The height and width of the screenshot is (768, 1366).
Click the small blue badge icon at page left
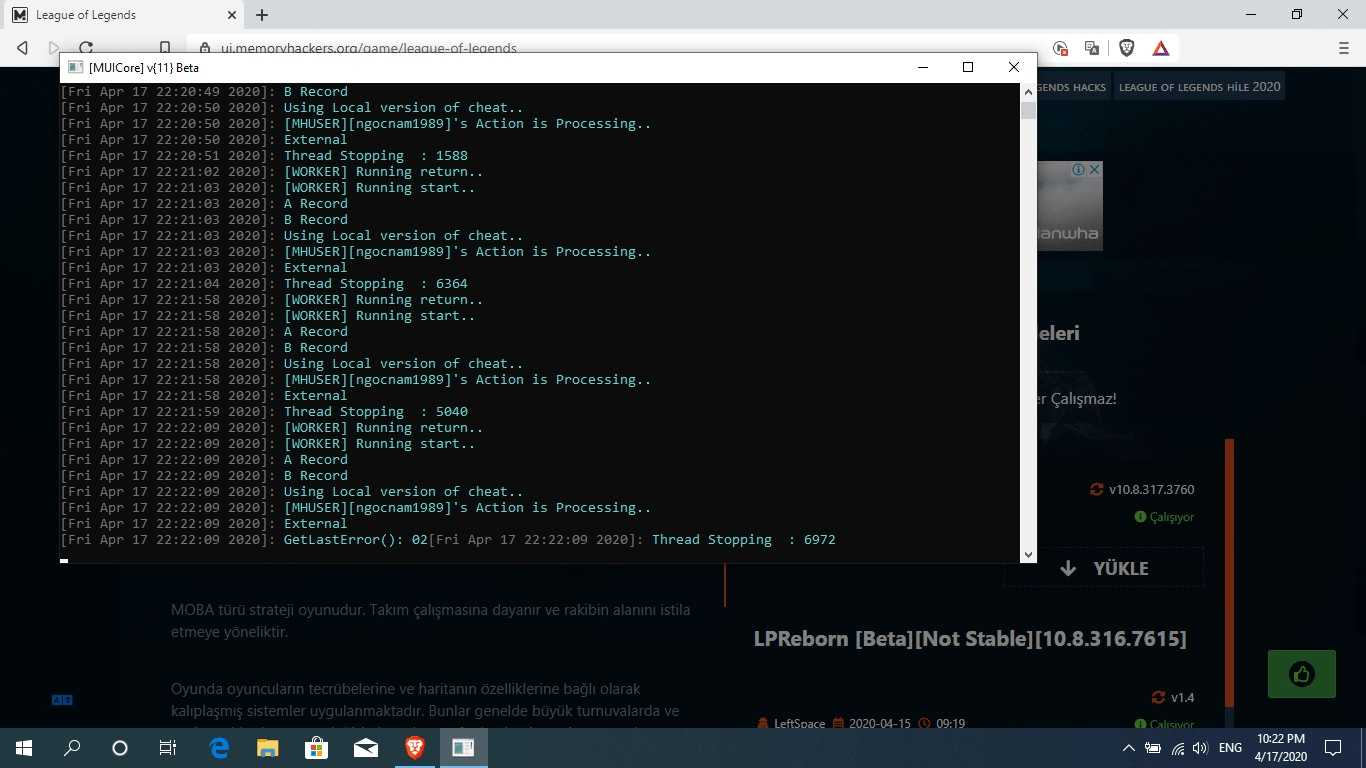click(x=62, y=700)
